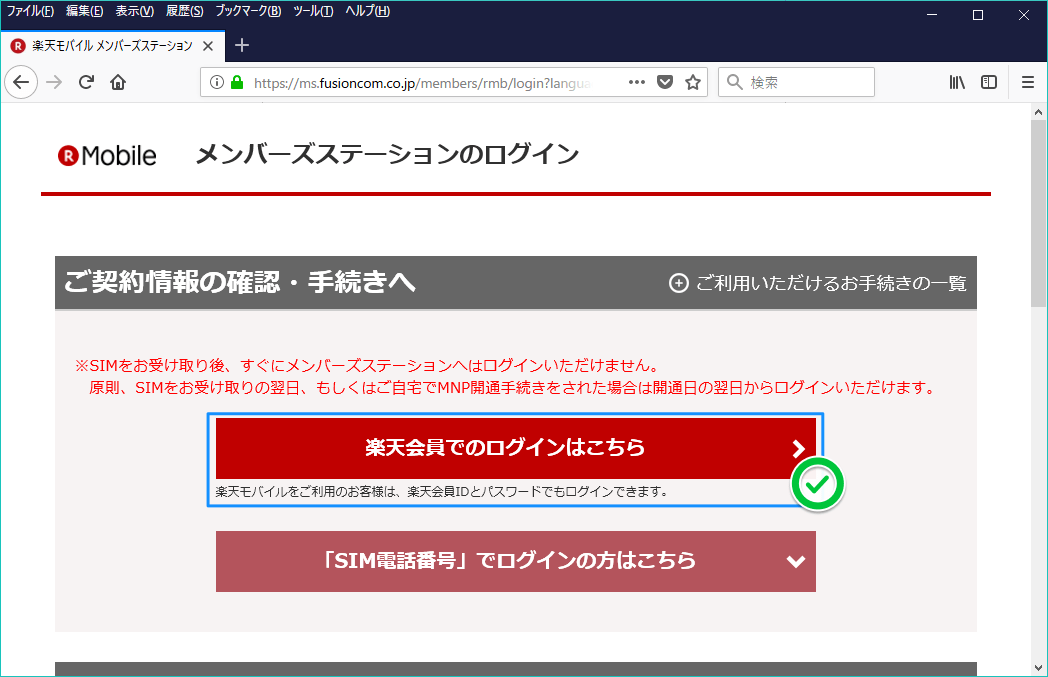Open the ツール(T) menu
The image size is (1048, 677).
point(313,11)
